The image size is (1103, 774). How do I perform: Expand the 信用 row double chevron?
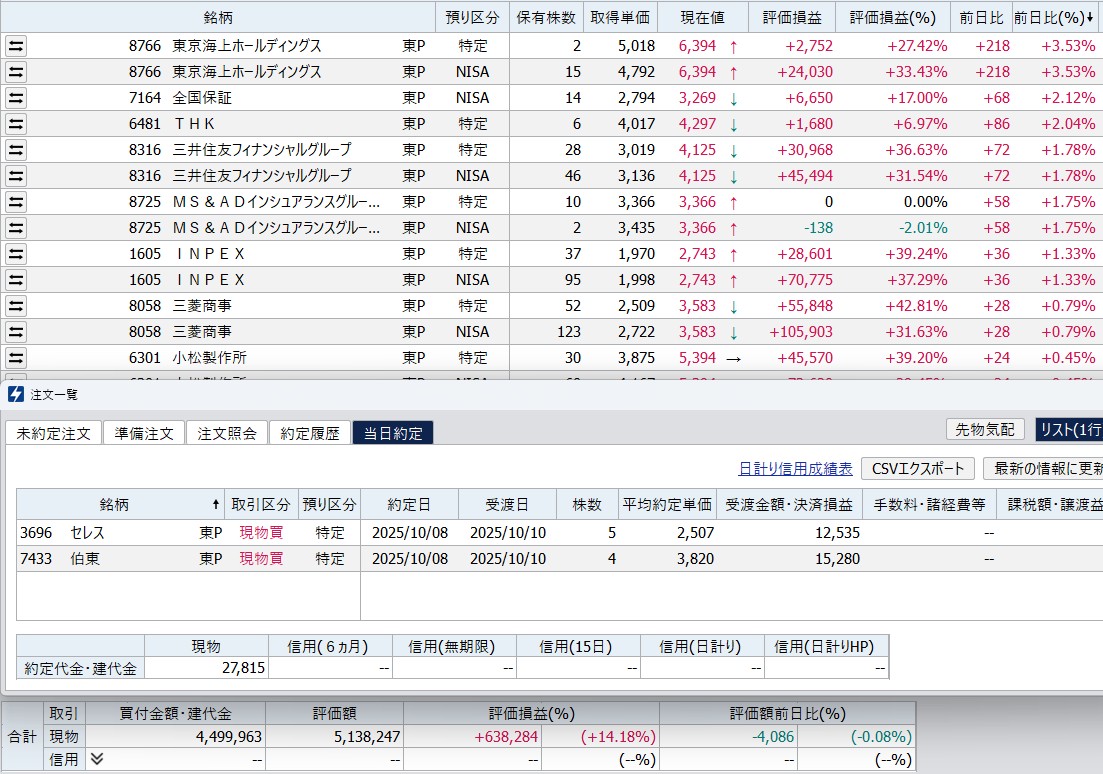click(x=97, y=759)
